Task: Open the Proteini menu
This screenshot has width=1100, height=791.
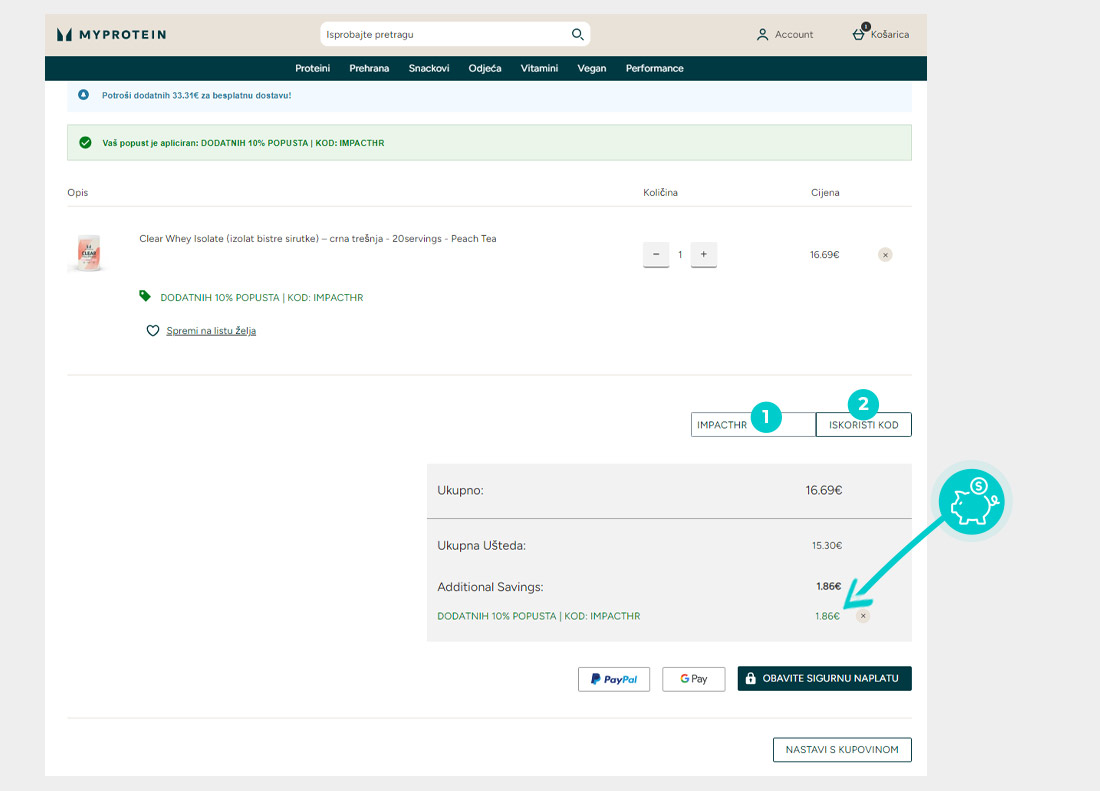Action: coord(312,68)
